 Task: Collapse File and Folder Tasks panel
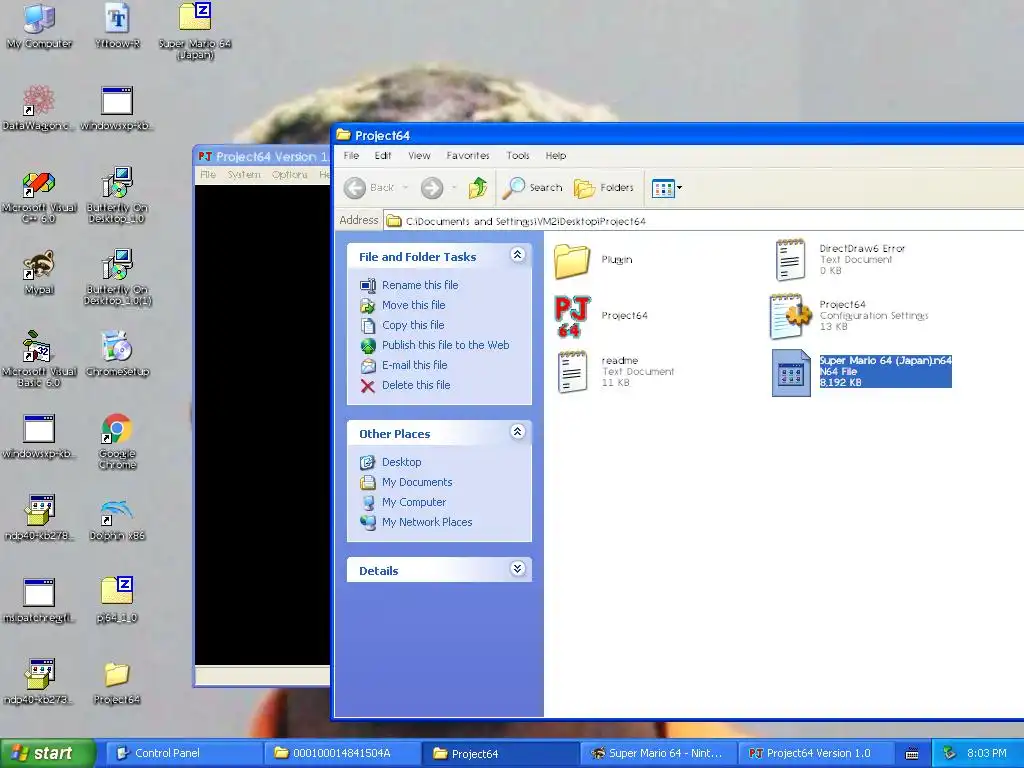pos(517,255)
